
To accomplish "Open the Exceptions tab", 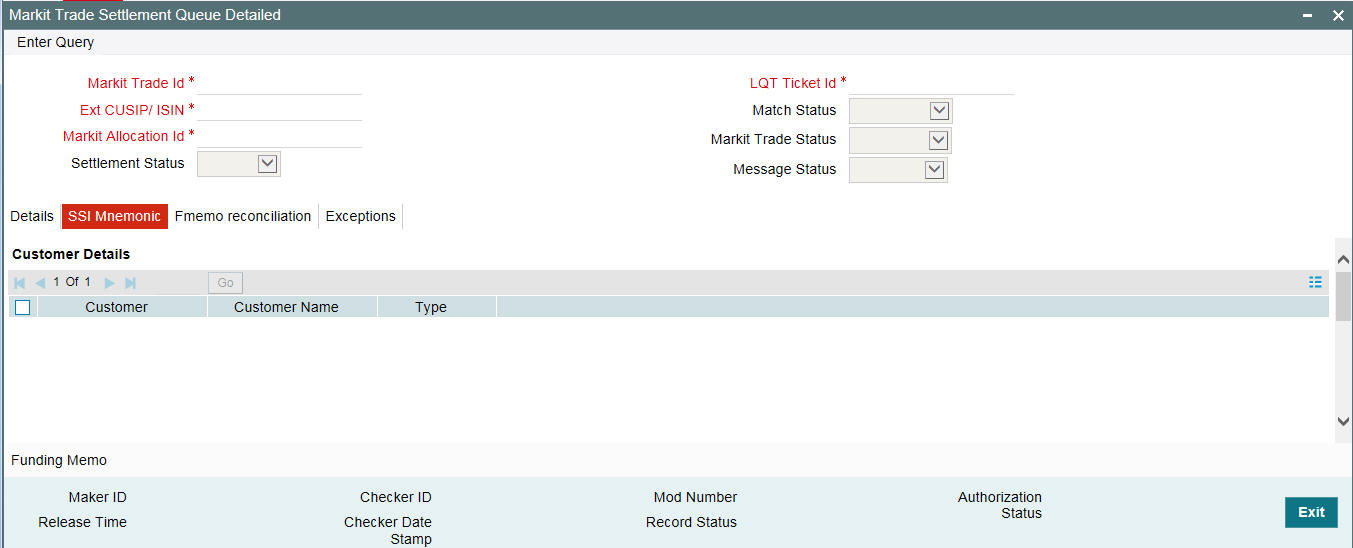I will click(x=361, y=216).
